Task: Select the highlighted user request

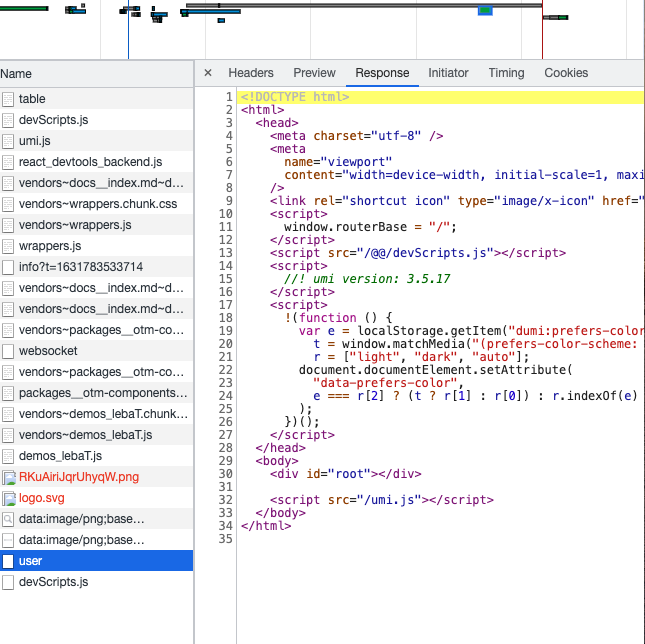Action: pyautogui.click(x=96, y=561)
